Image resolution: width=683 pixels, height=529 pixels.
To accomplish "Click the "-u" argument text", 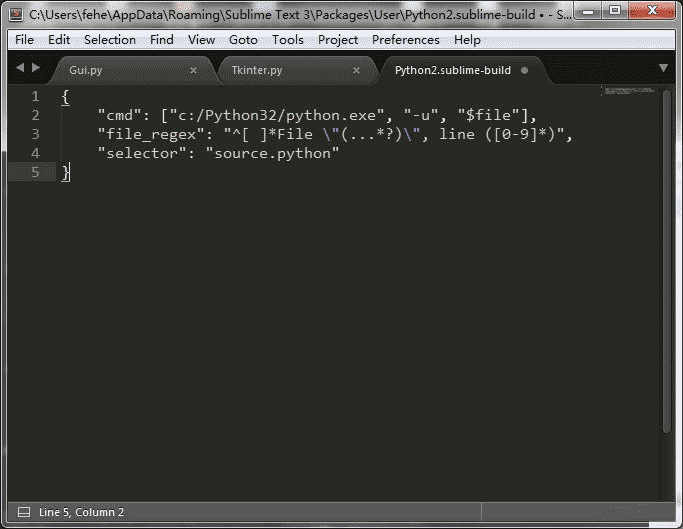I will coord(421,115).
